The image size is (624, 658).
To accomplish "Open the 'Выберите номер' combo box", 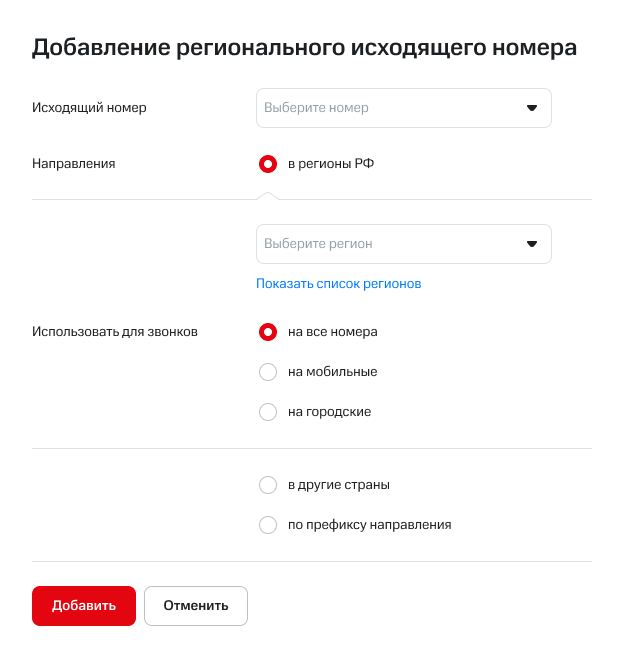I will pos(390,108).
